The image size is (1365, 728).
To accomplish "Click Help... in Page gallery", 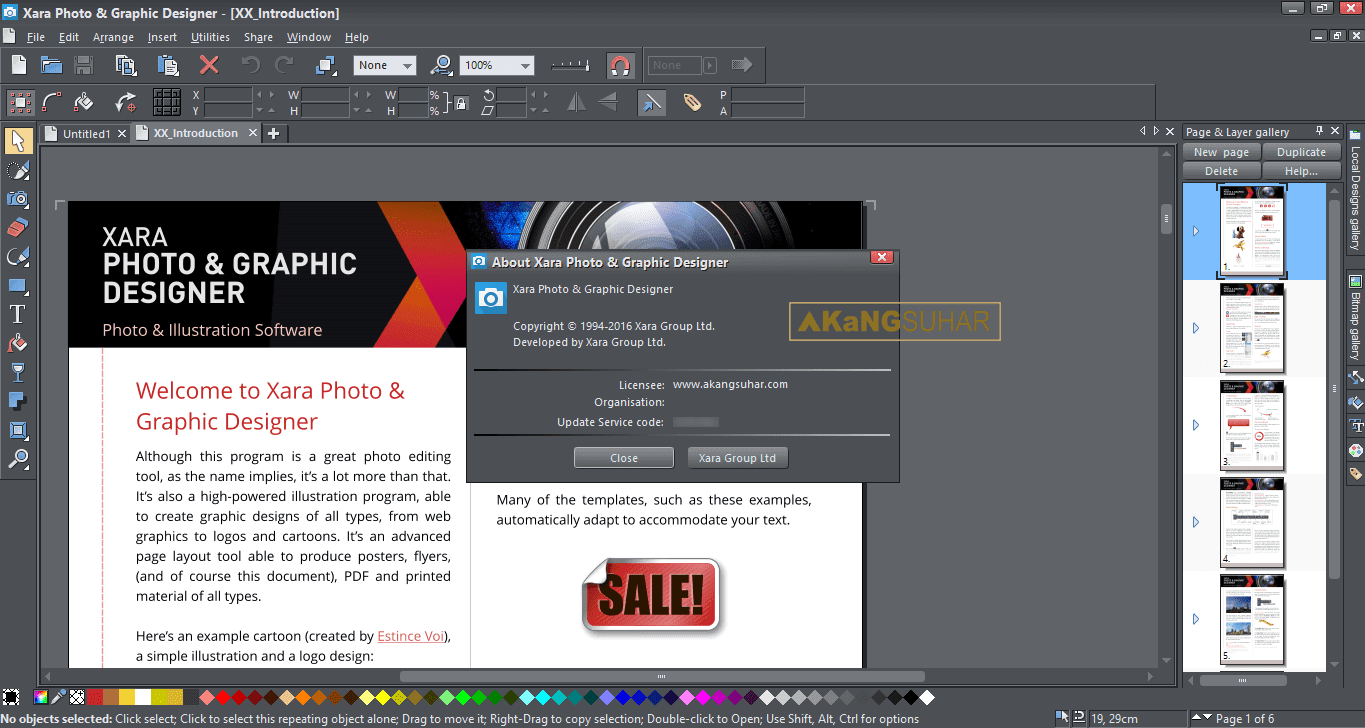I will 1301,171.
